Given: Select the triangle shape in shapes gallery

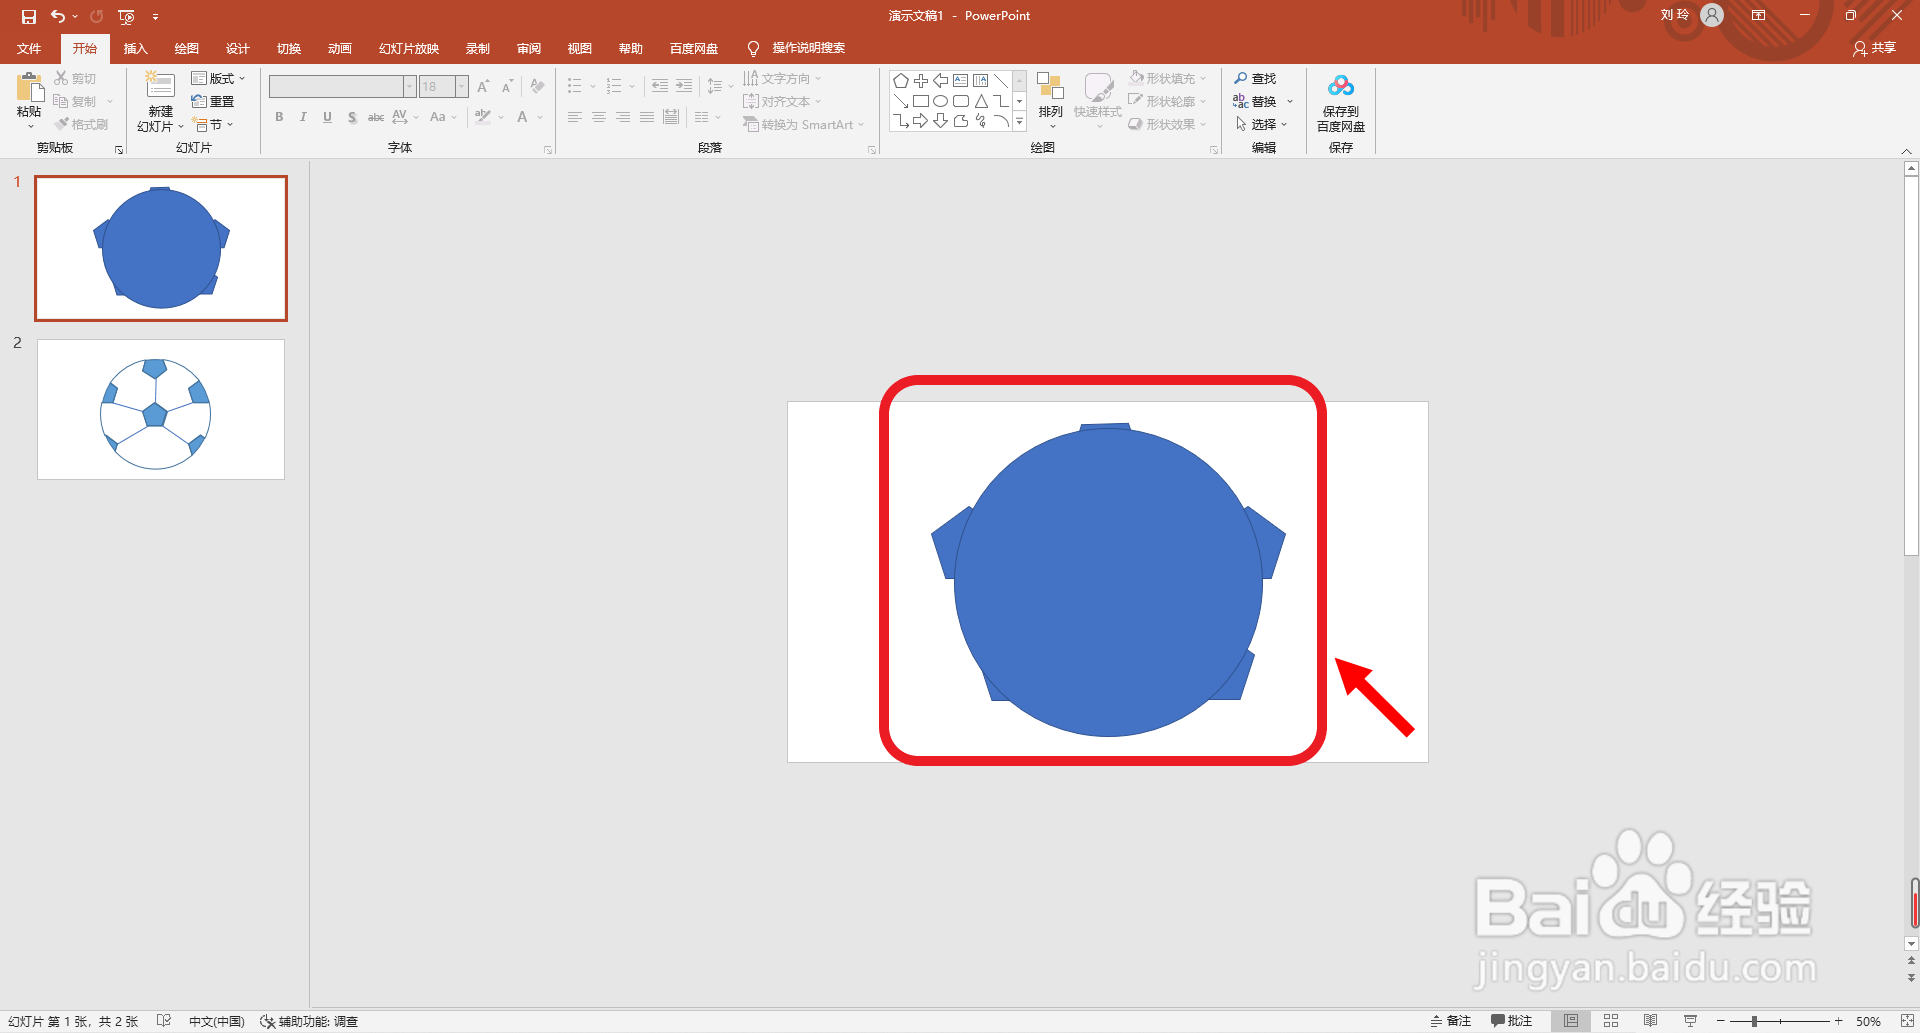Looking at the screenshot, I should [x=981, y=101].
